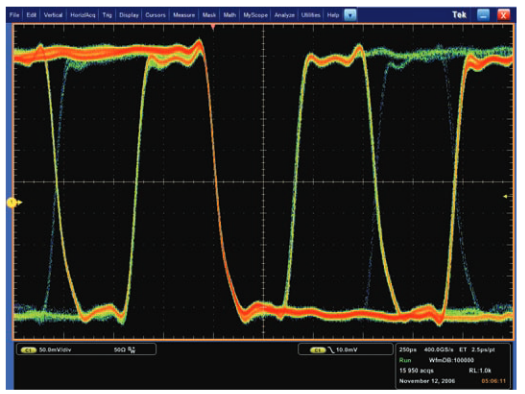Viewport: 525px width, 394px height.
Task: Open the File menu
Action: (14, 15)
